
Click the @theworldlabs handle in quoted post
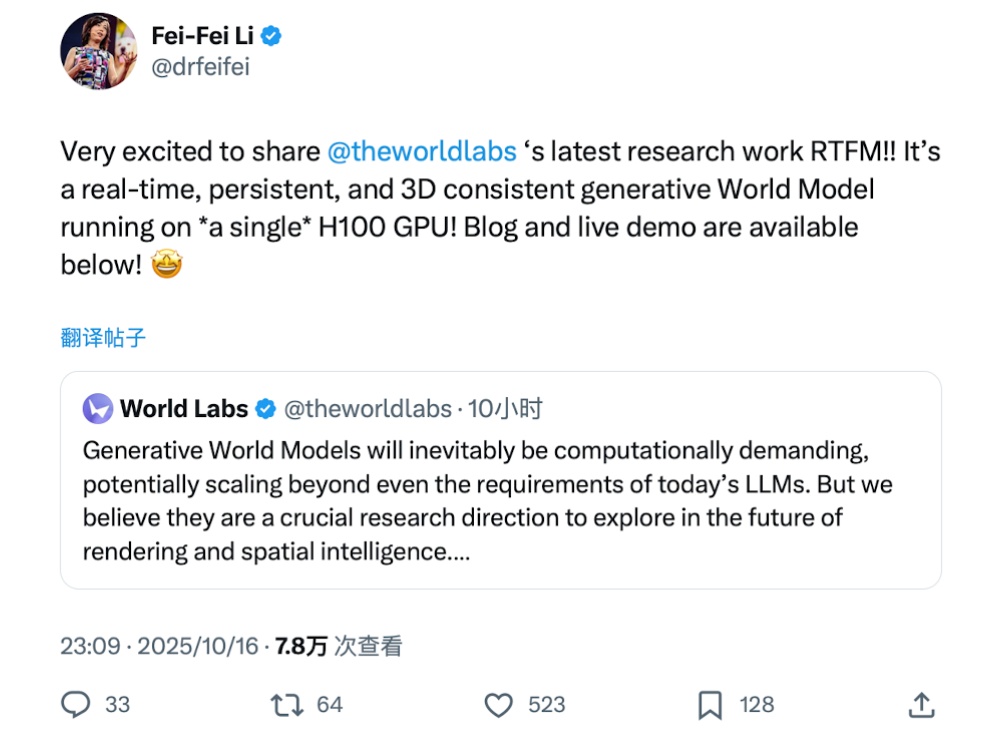(368, 408)
